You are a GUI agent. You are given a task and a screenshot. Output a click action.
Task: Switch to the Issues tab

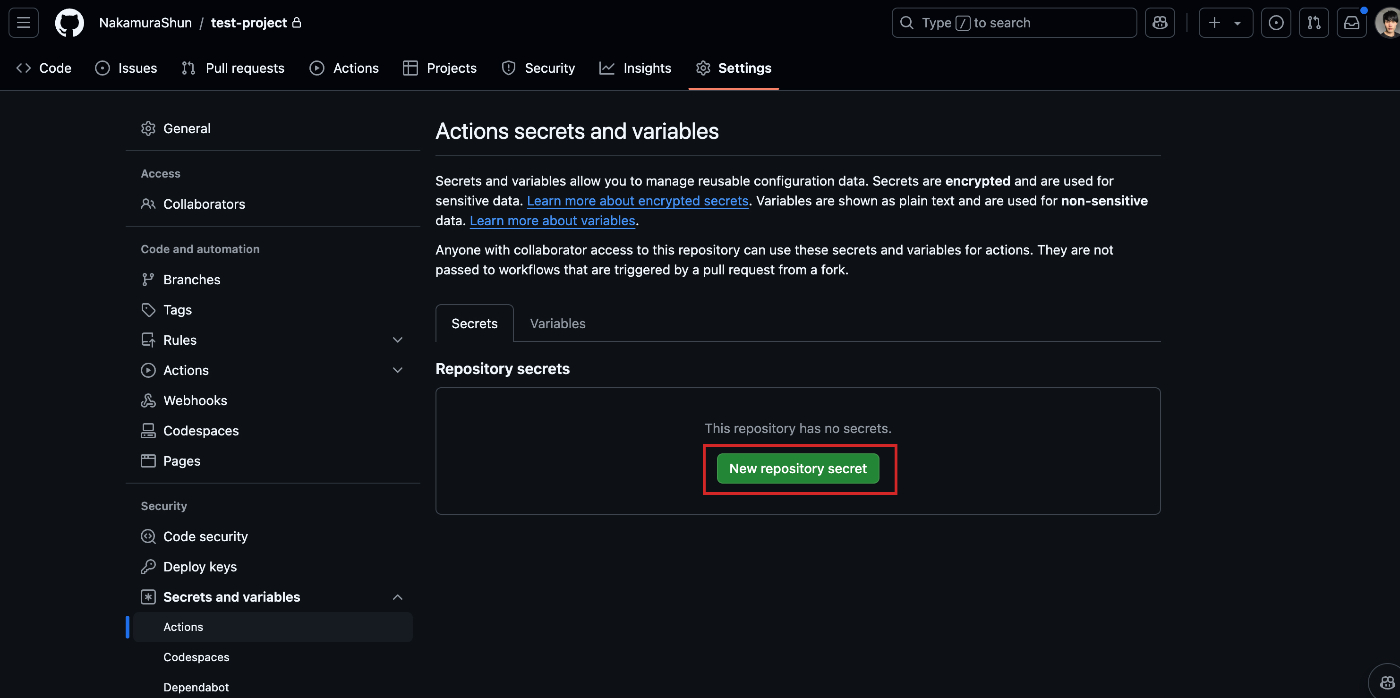pos(126,68)
